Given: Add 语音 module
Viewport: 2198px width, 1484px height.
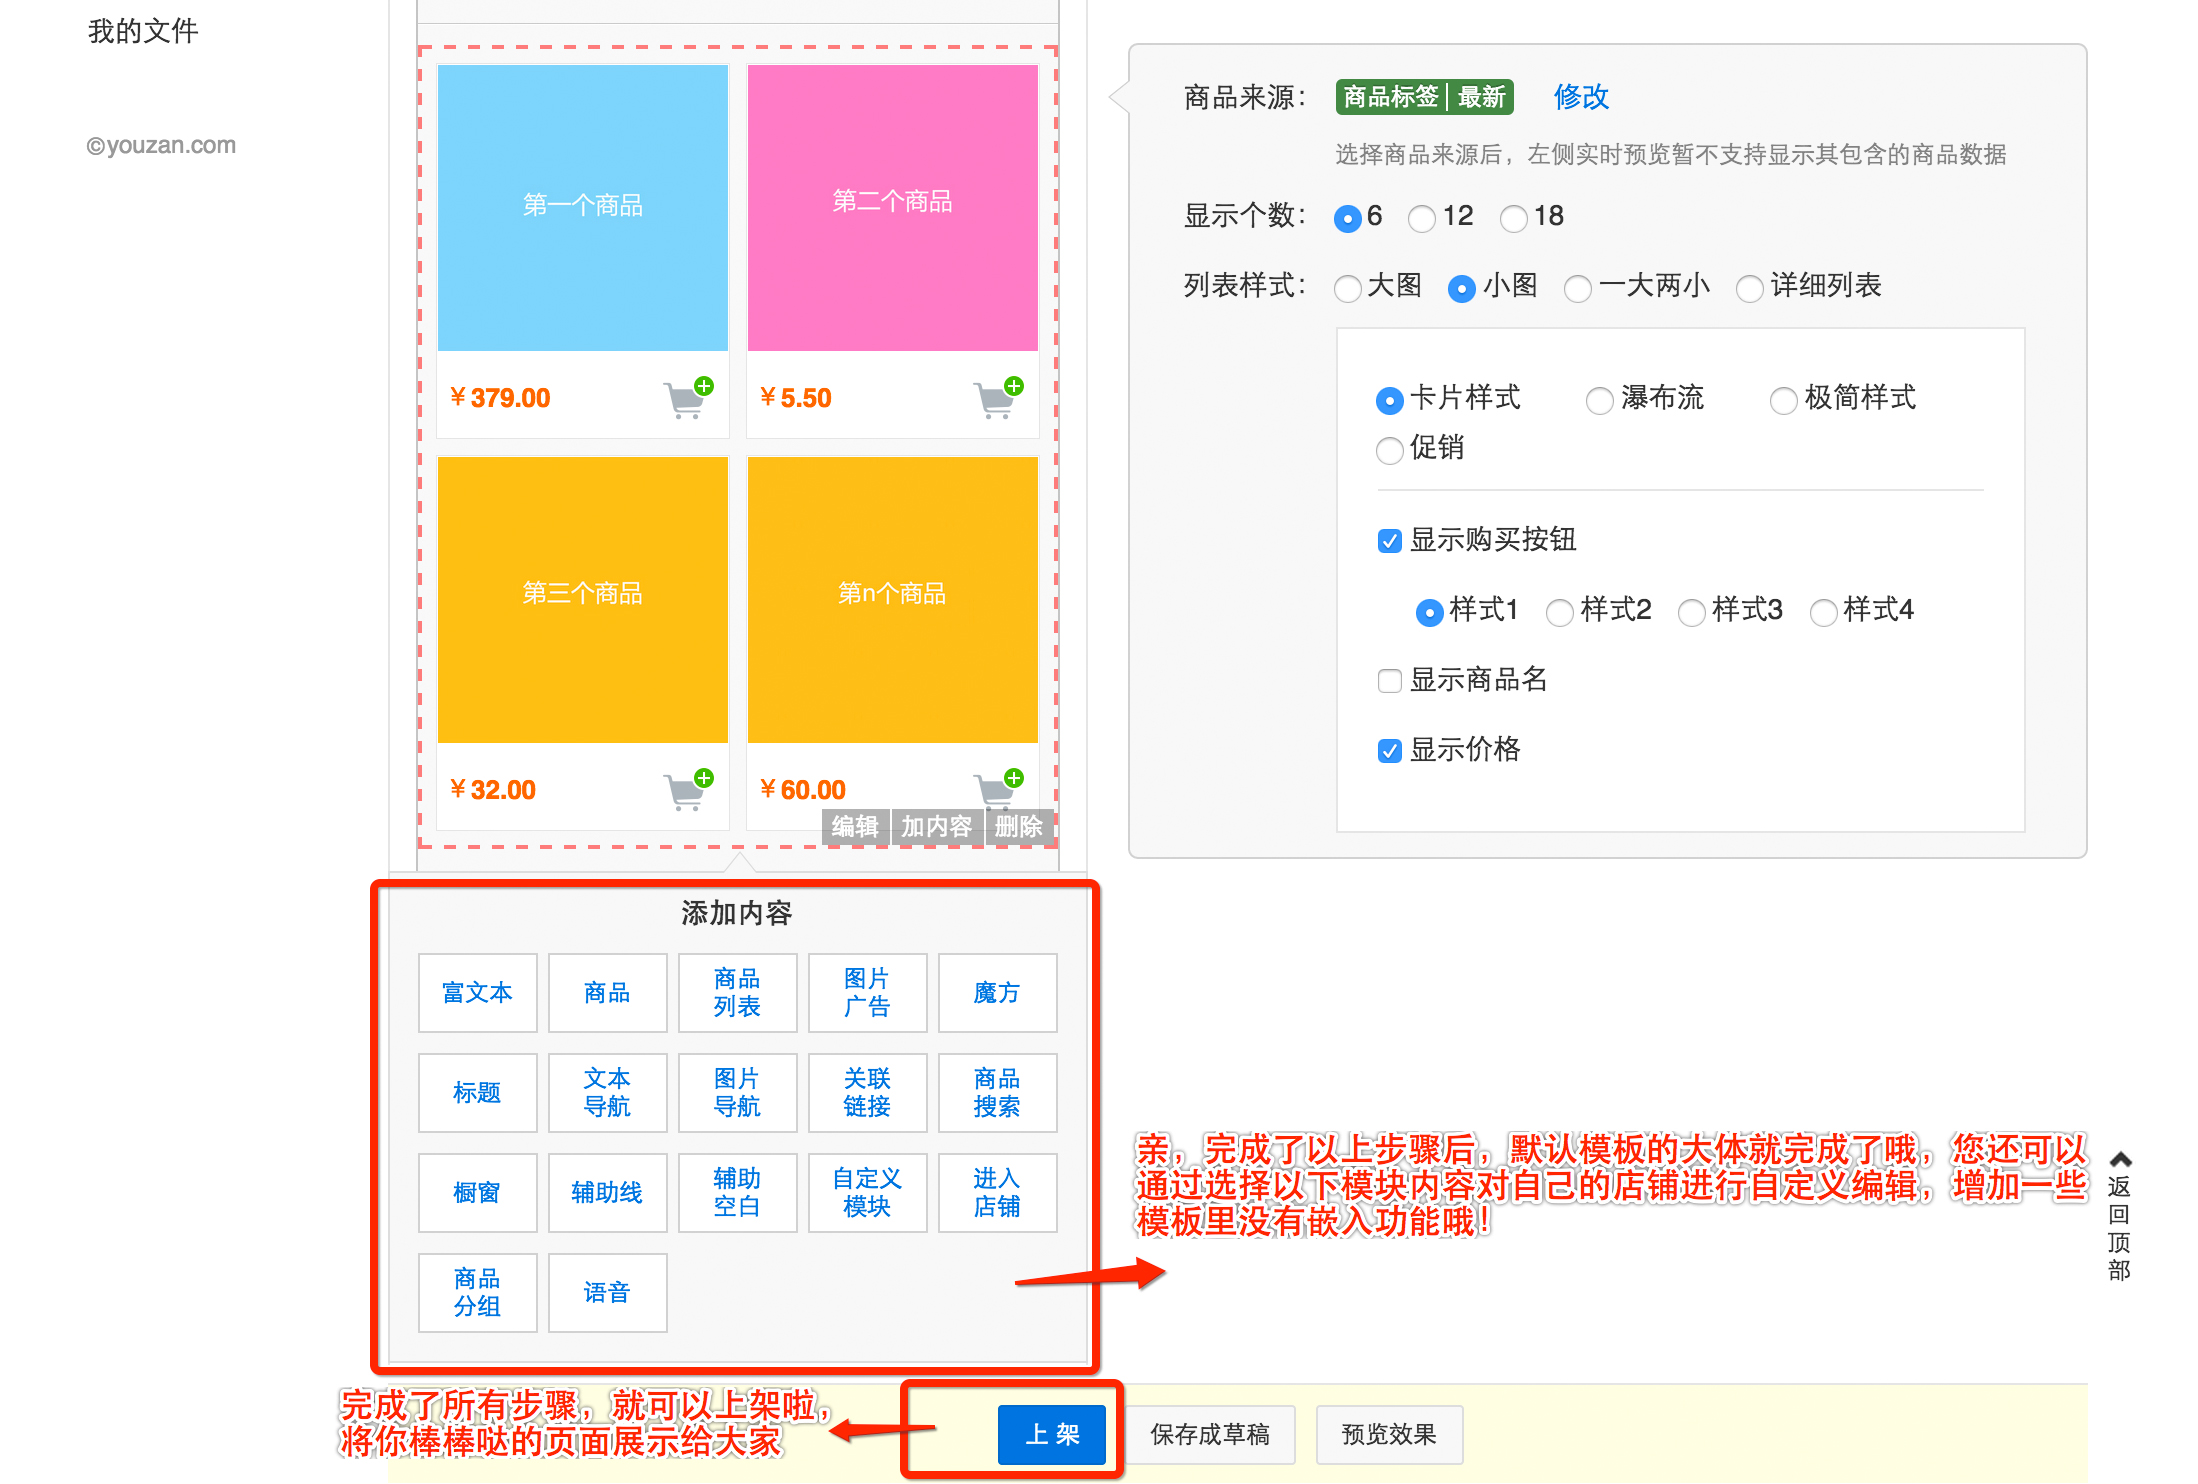Looking at the screenshot, I should click(607, 1293).
